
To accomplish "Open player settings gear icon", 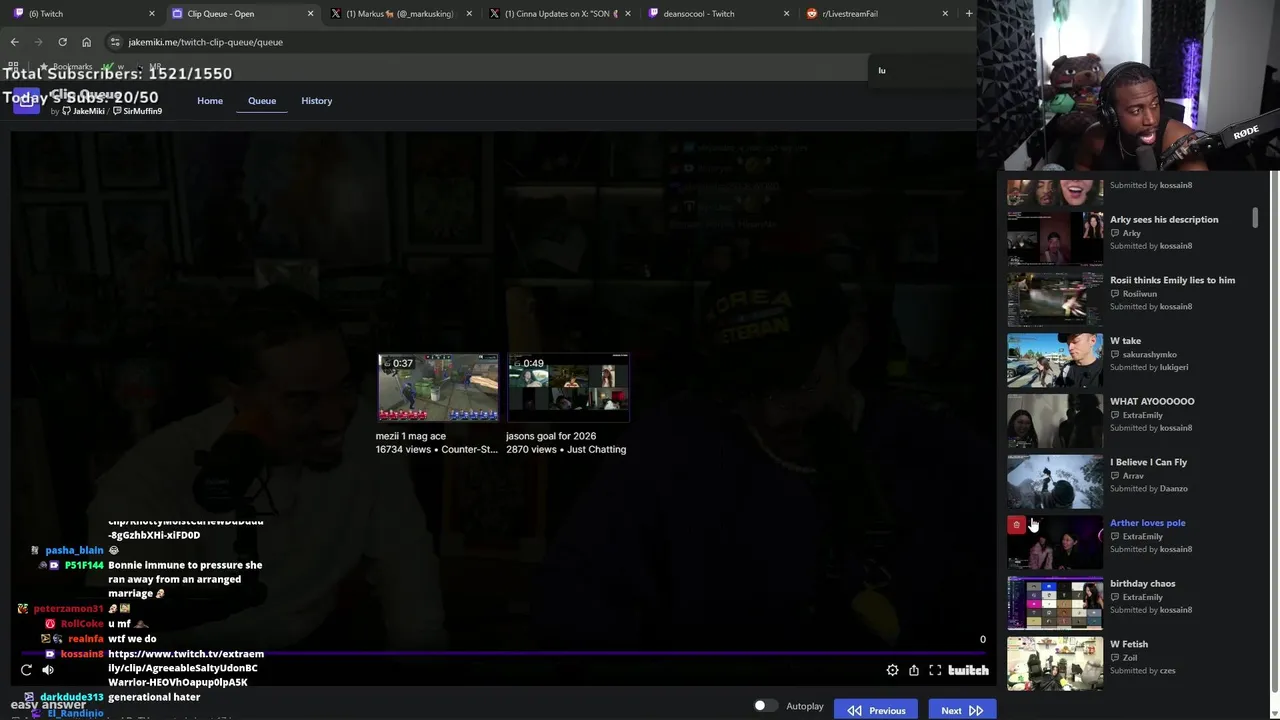I will pyautogui.click(x=892, y=670).
